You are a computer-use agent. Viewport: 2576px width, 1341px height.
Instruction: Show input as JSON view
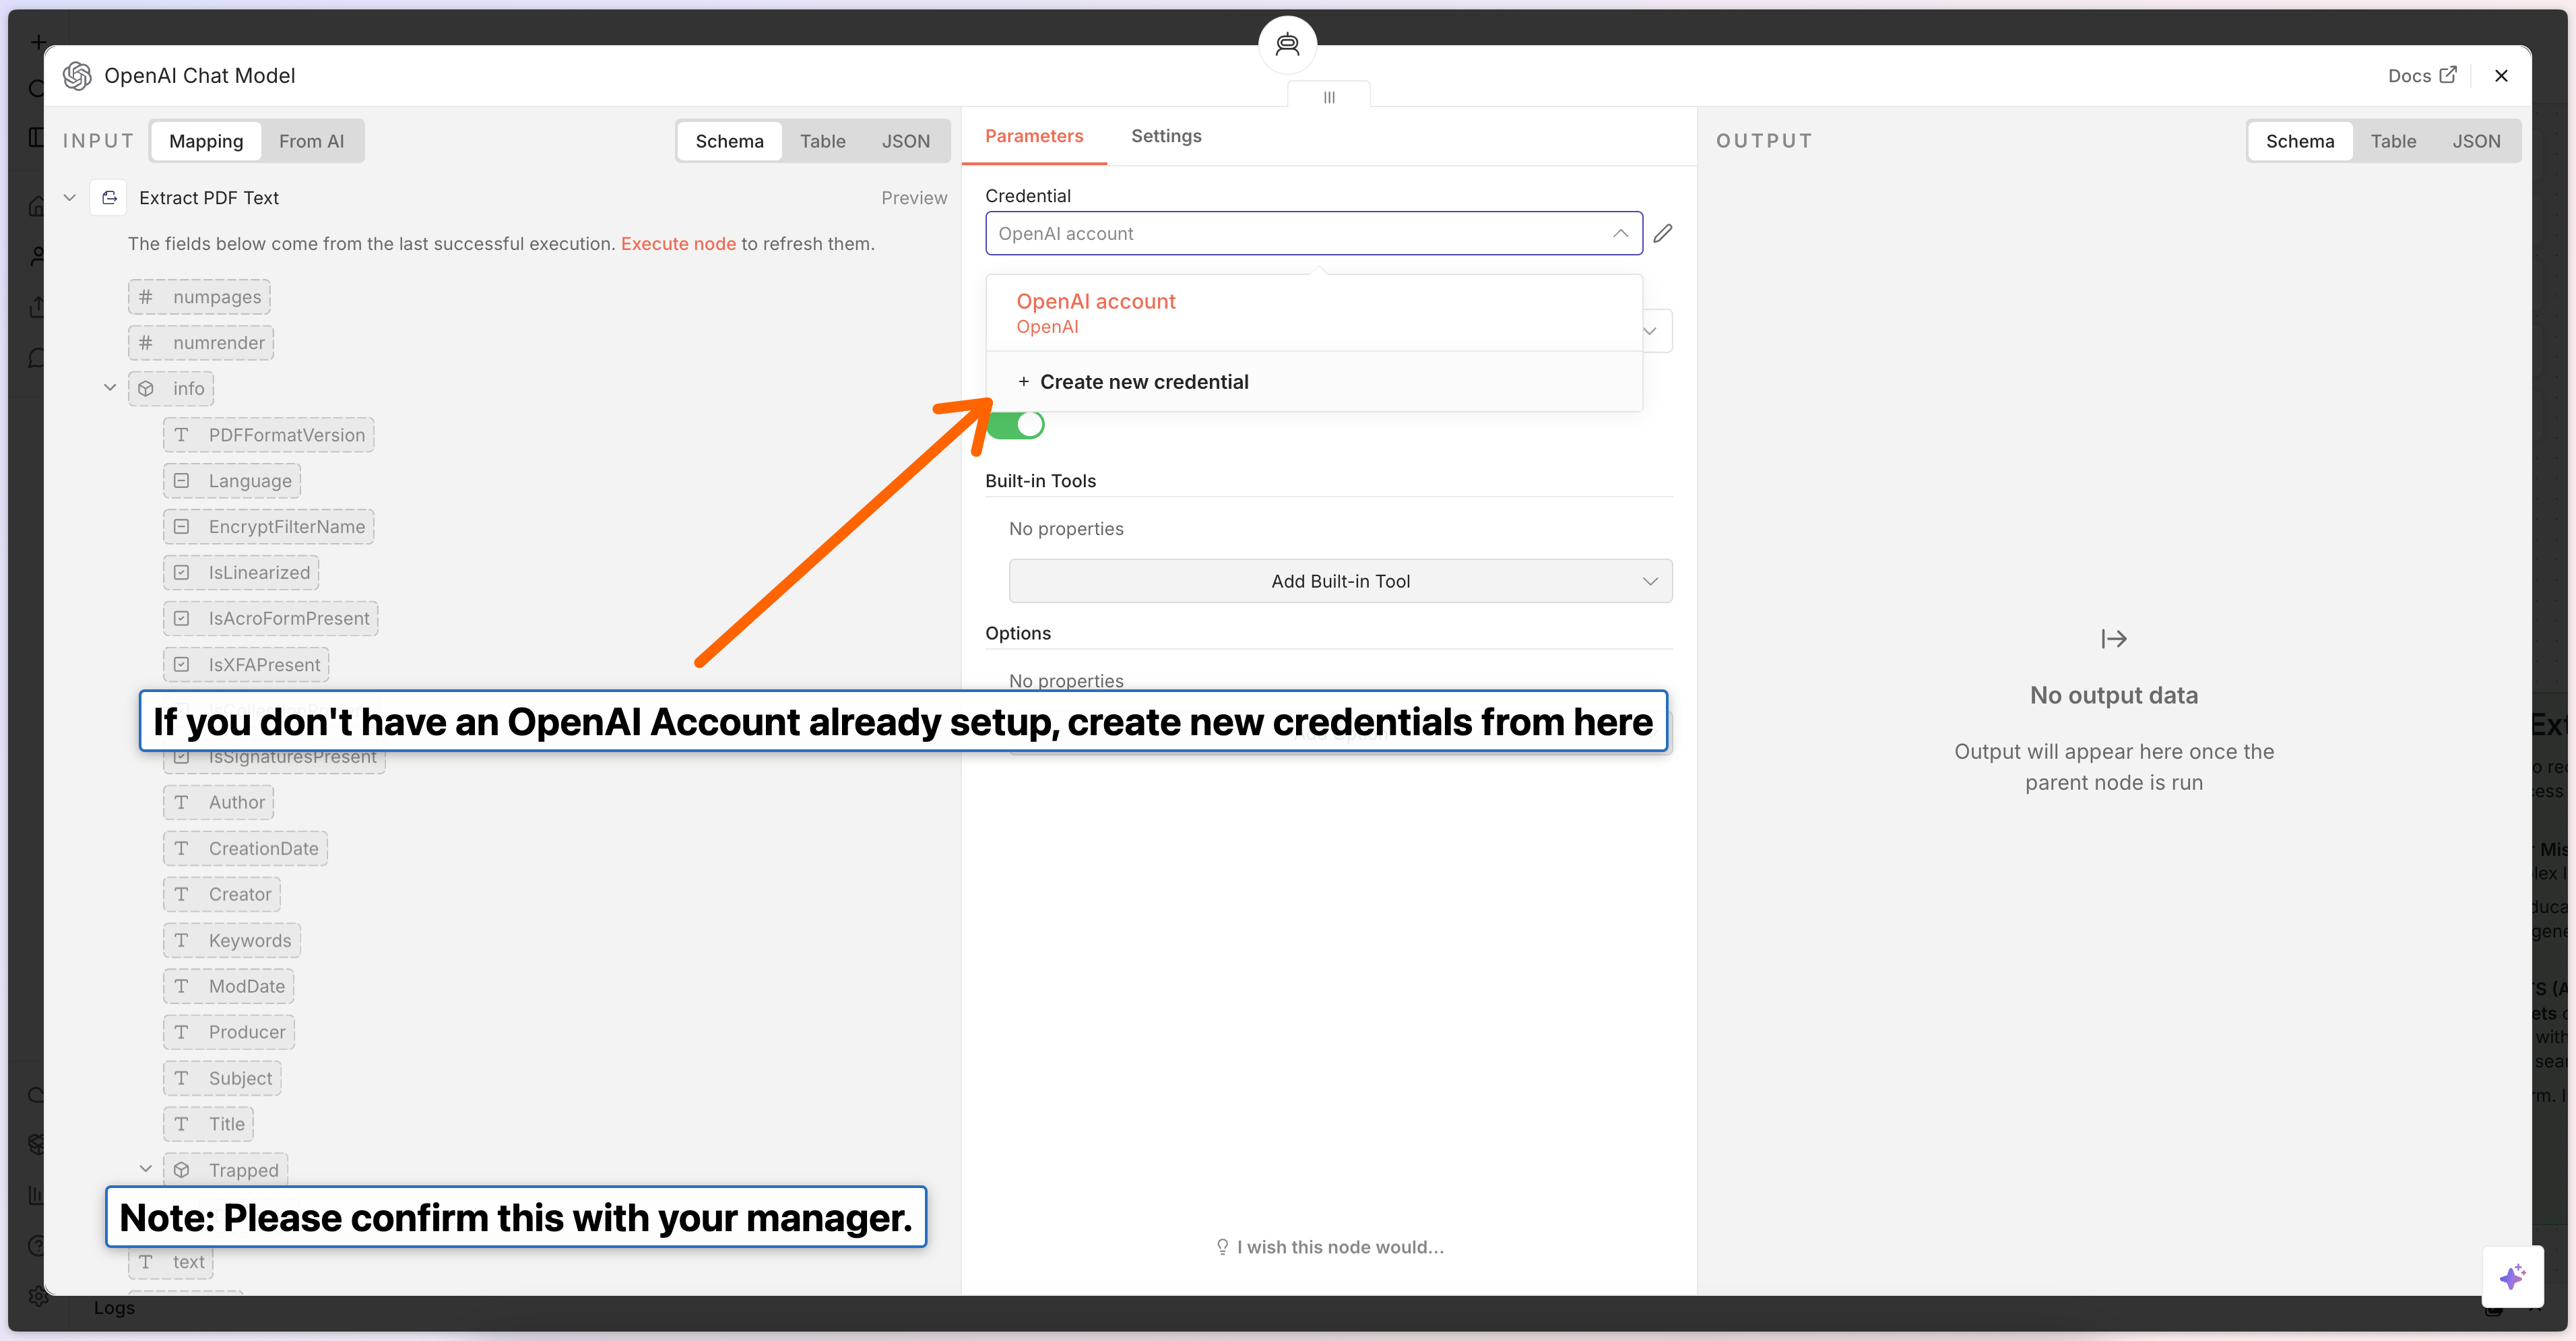tap(906, 141)
